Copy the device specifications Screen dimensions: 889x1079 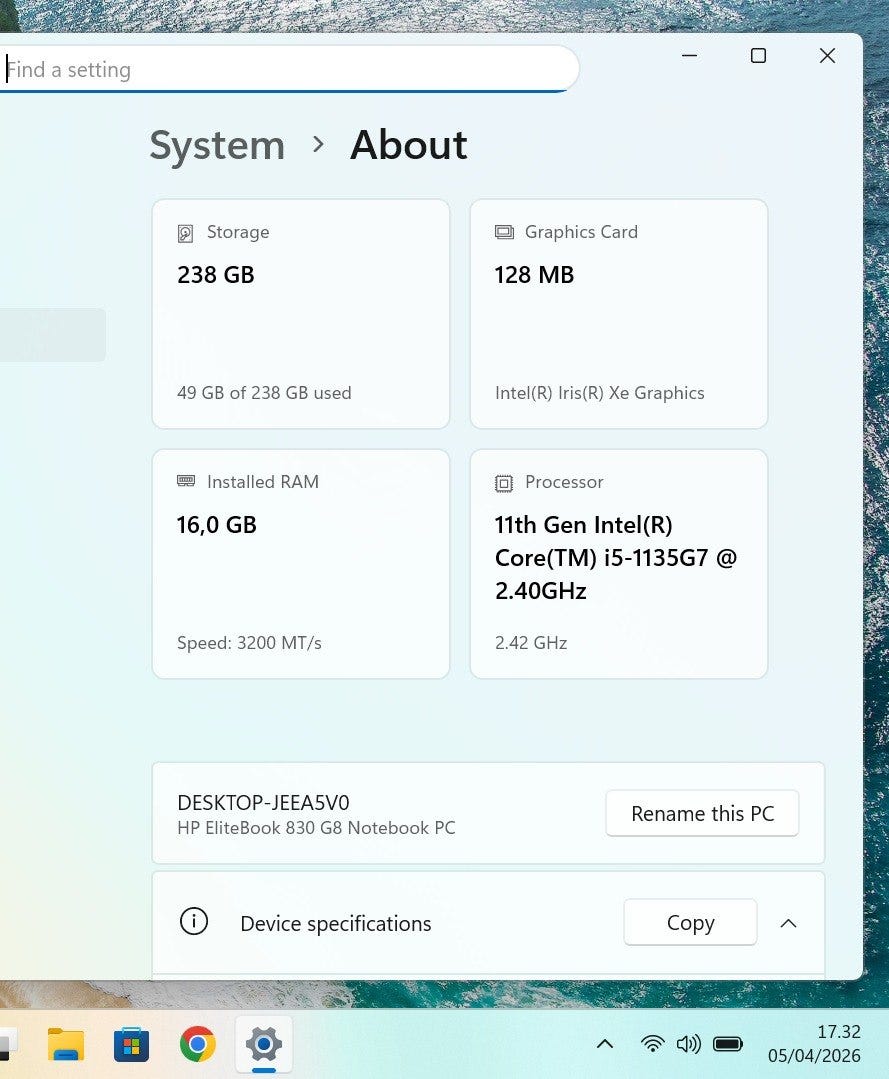[x=690, y=923]
